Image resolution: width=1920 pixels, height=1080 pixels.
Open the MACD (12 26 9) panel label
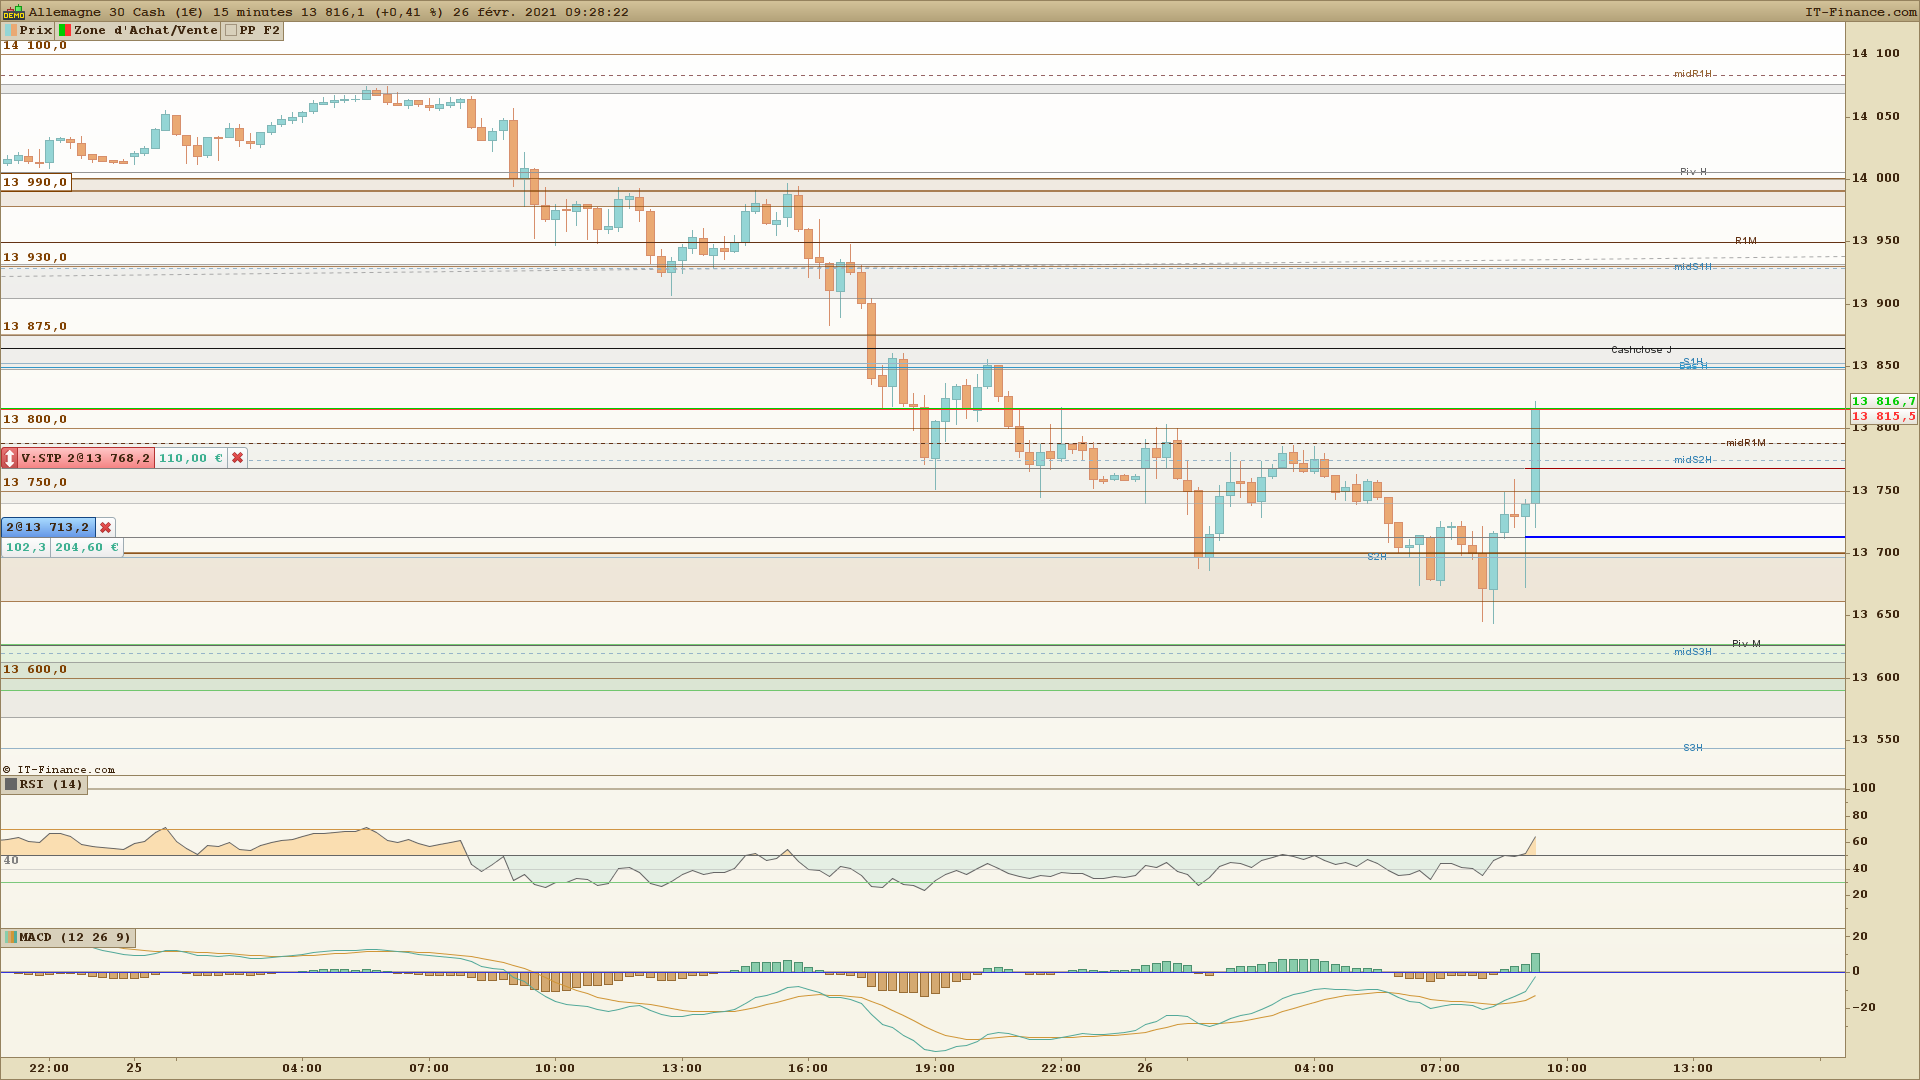75,938
